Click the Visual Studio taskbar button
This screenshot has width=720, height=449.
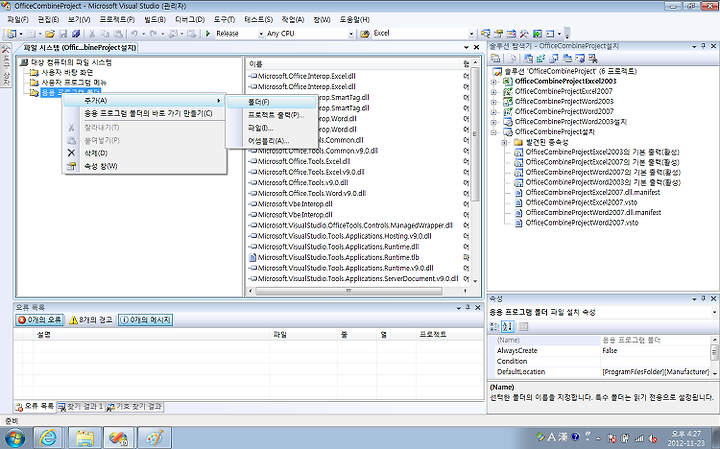click(x=119, y=438)
